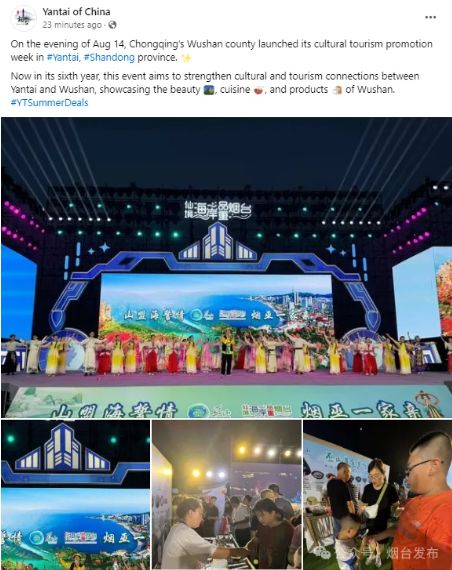The width and height of the screenshot is (452, 570).
Task: Open the three-dot post options menu
Action: tap(431, 17)
